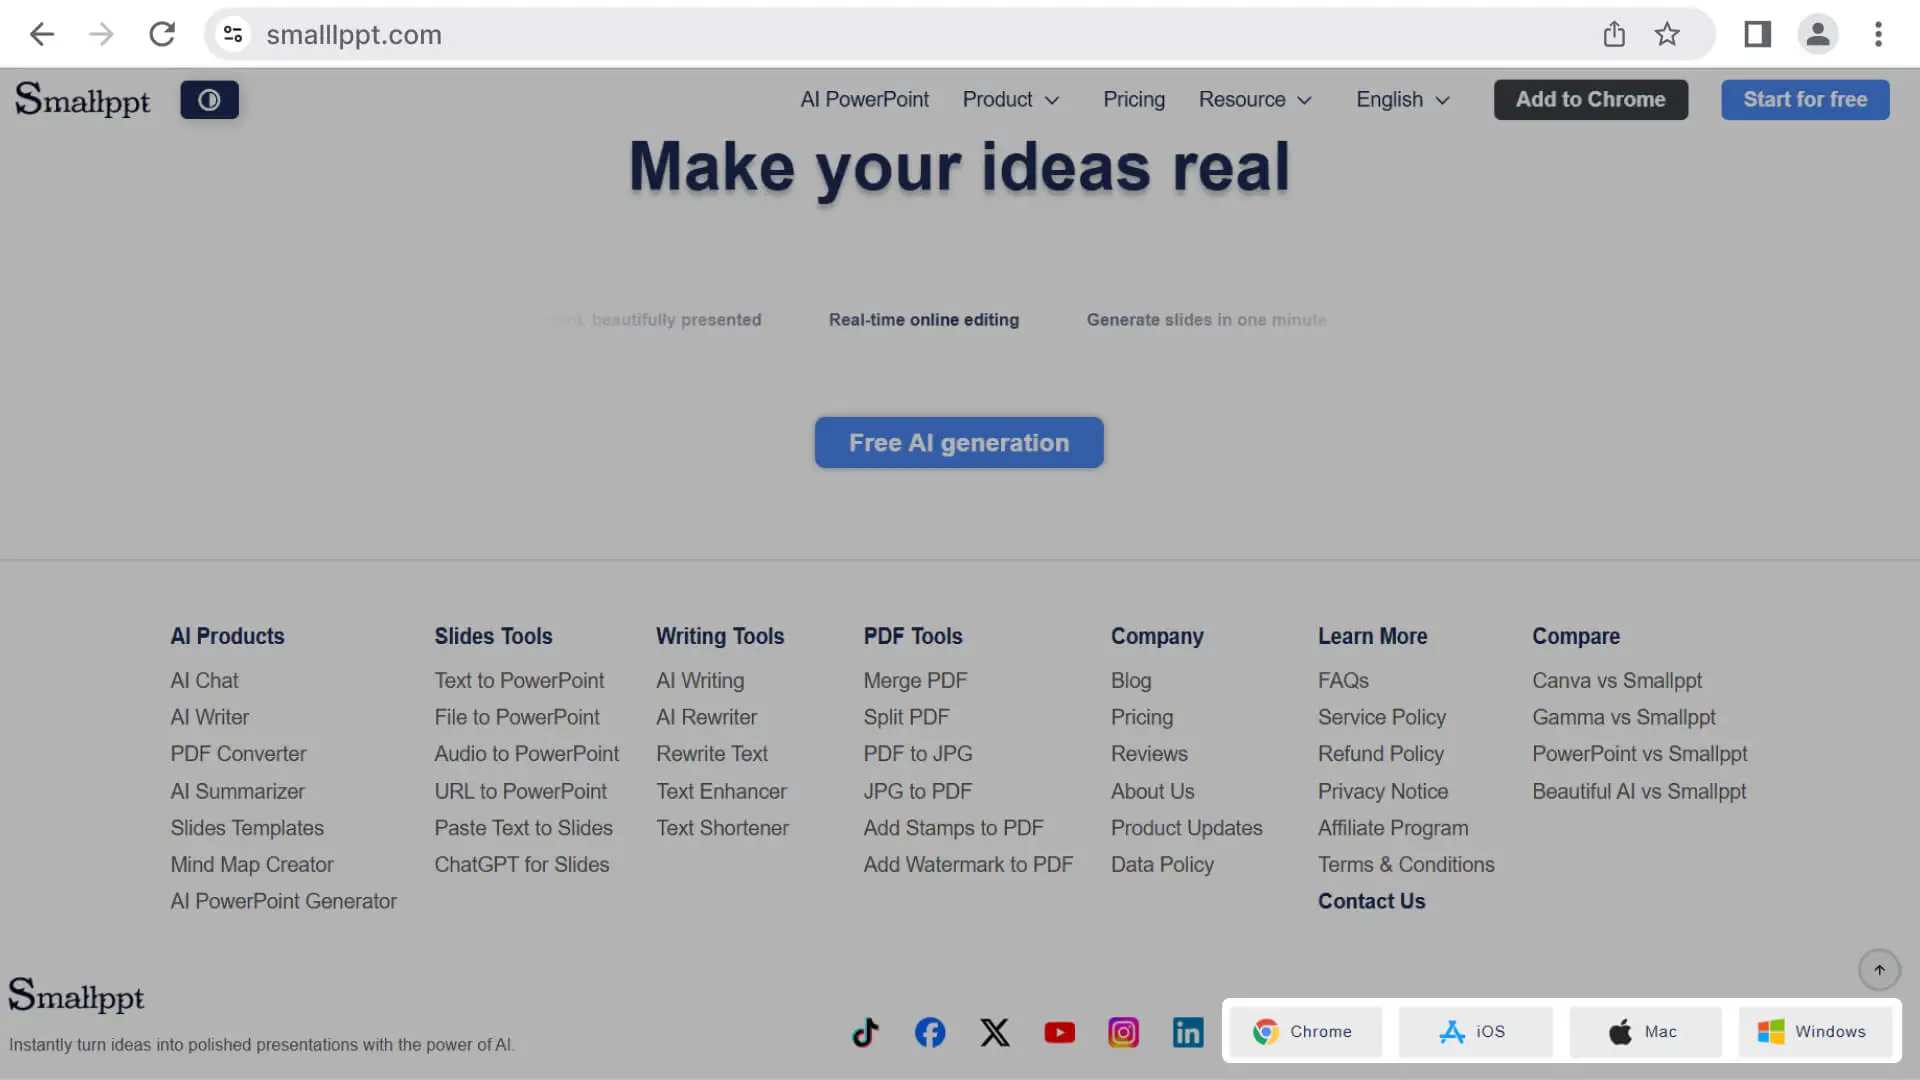Click the share page icon
The image size is (1920, 1080).
[x=1614, y=34]
